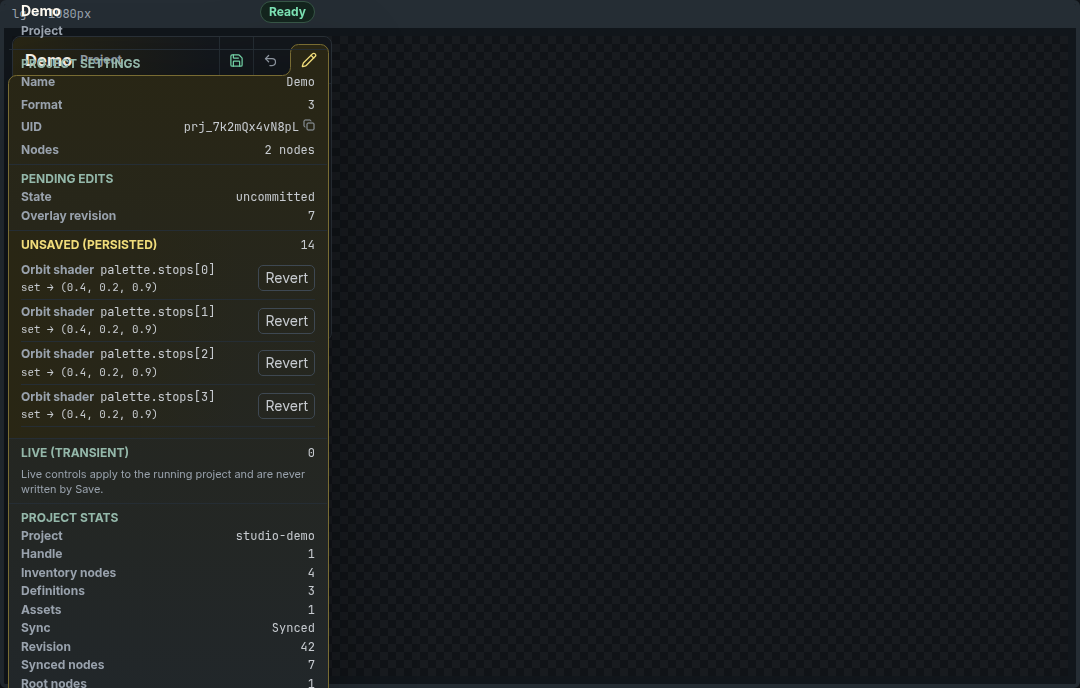Click the 'uncommitted' state value
The width and height of the screenshot is (1080, 688).
pos(275,197)
